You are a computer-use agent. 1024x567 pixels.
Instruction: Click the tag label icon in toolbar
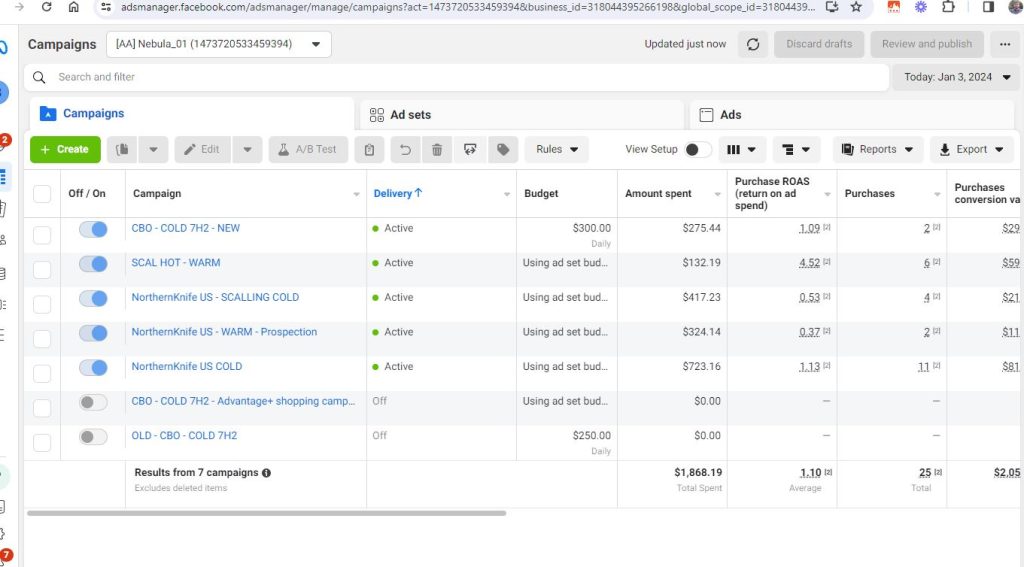coord(503,150)
